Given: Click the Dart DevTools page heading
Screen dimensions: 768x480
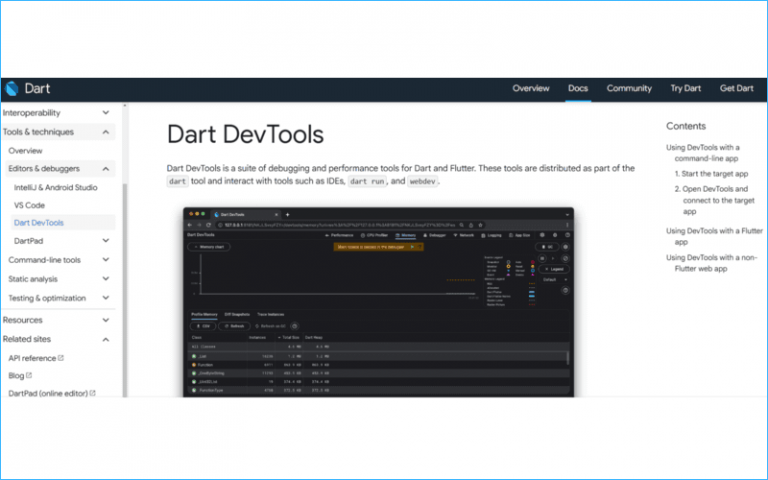Looking at the screenshot, I should pyautogui.click(x=245, y=134).
